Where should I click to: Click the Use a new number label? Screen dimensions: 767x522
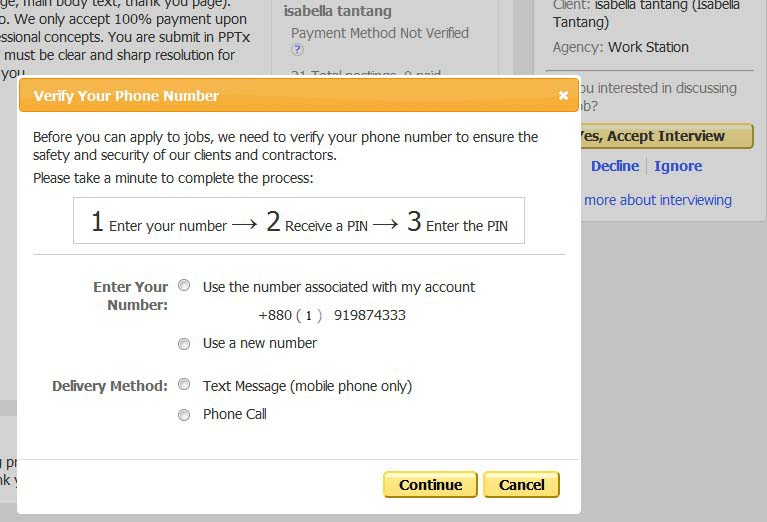pos(260,343)
